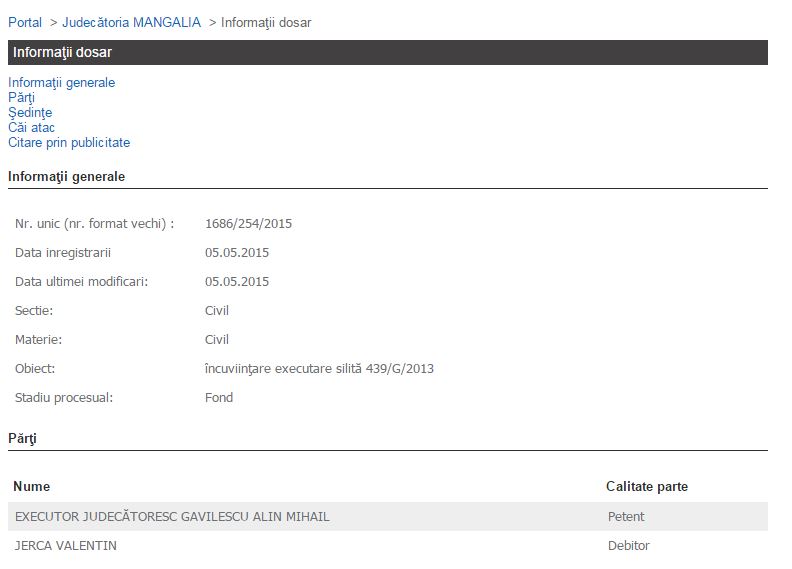Click the Data ultimei modificari date value
This screenshot has height=569, width=792.
[237, 281]
